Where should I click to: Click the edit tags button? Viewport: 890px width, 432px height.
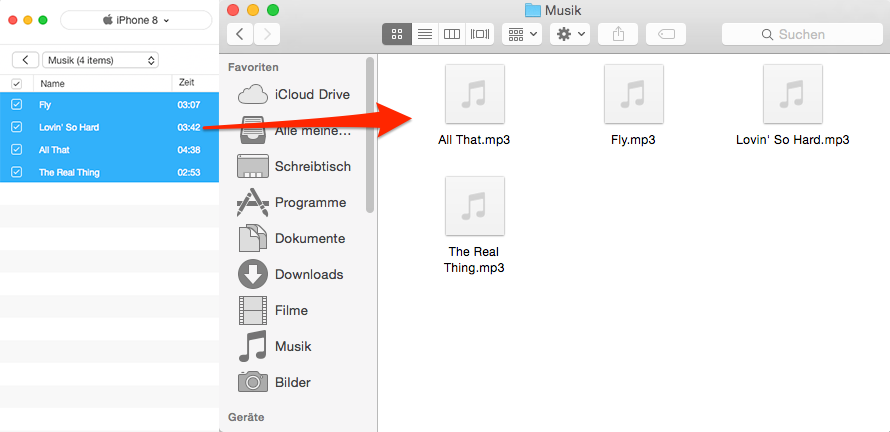(666, 34)
